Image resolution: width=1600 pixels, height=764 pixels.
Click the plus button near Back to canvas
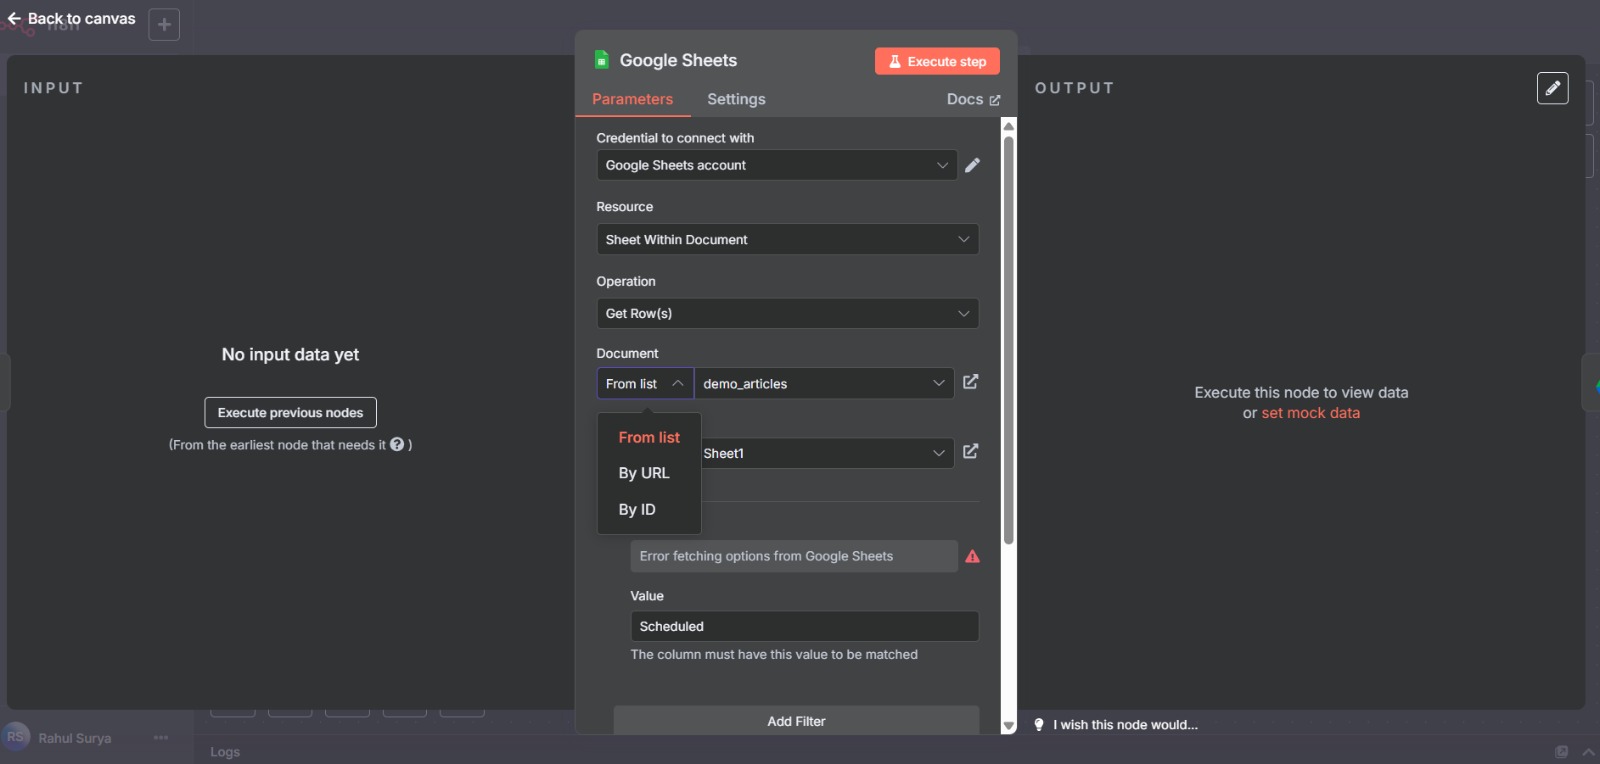164,24
